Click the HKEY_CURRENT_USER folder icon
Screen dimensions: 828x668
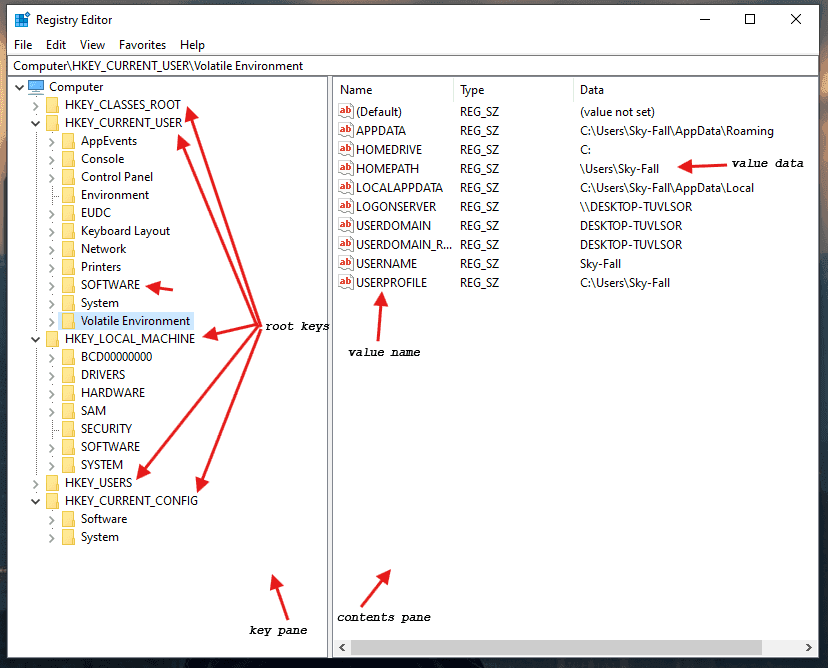(52, 123)
